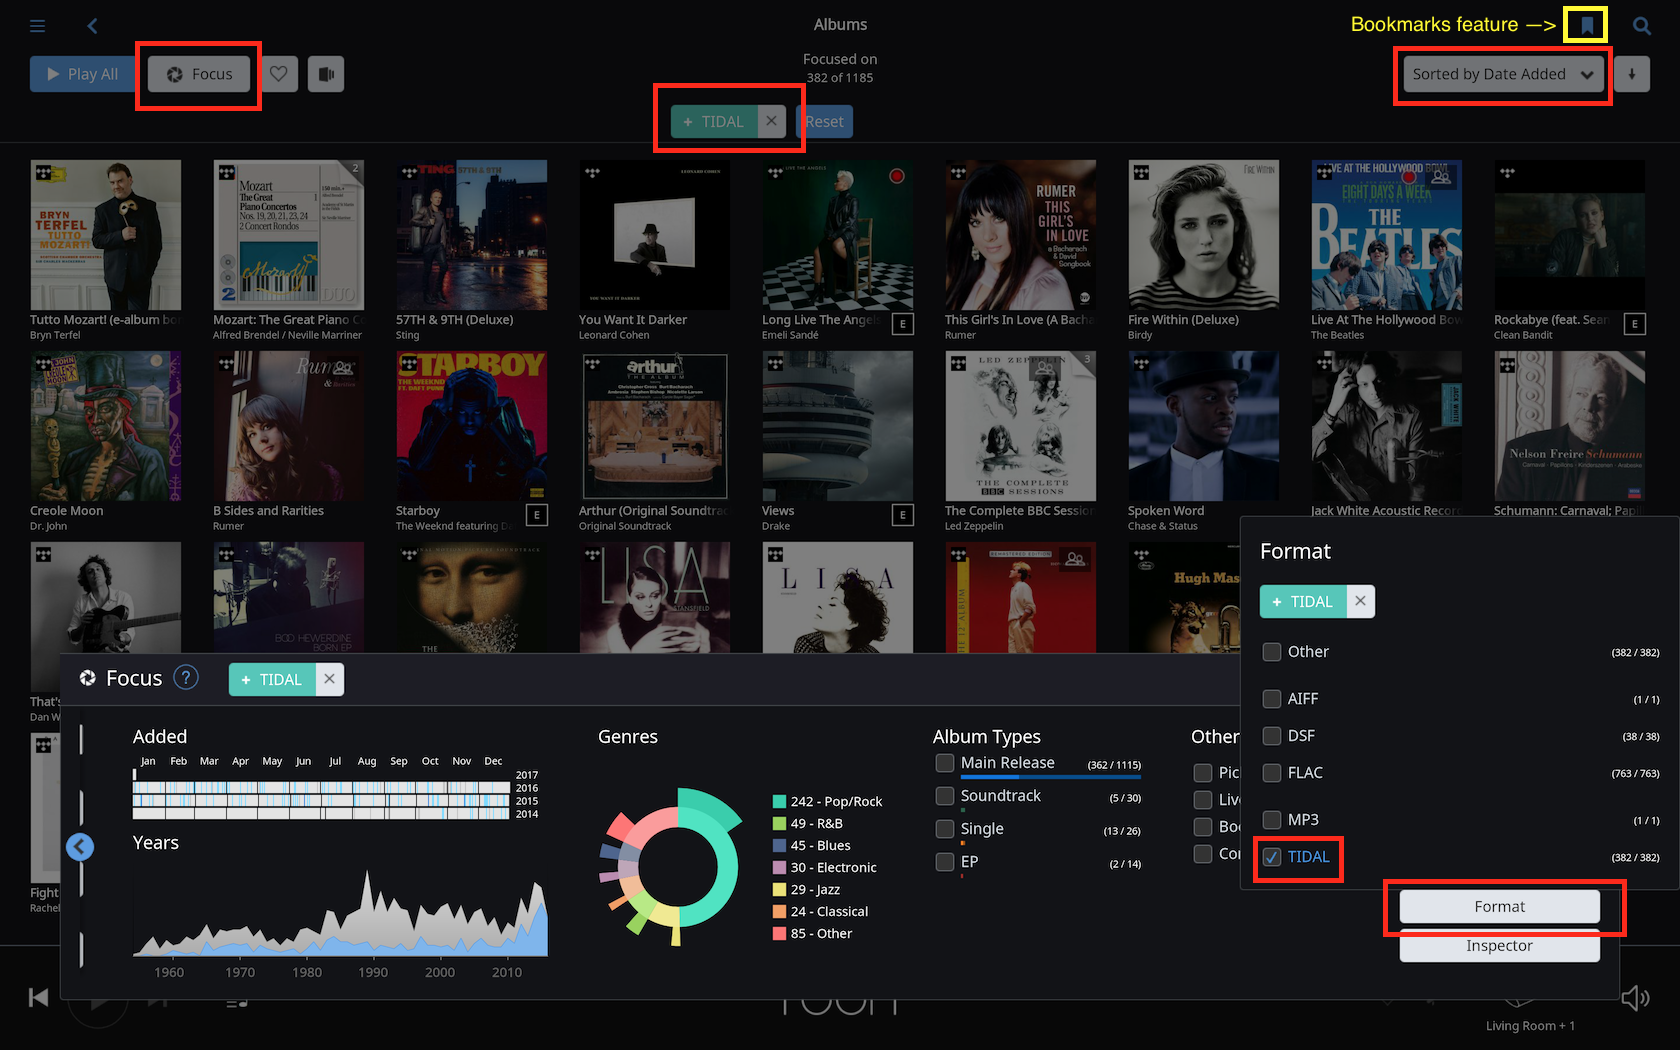Open the queue icon in the footer
Viewport: 1680px width, 1050px height.
coord(237,1001)
